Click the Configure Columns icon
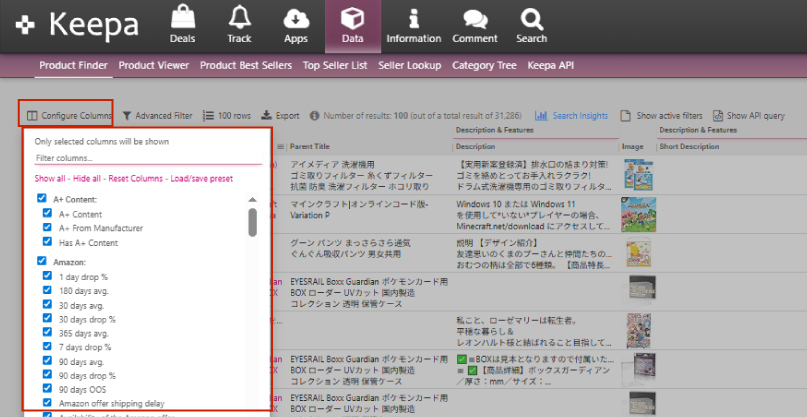Image resolution: width=807 pixels, height=417 pixels. [32, 116]
